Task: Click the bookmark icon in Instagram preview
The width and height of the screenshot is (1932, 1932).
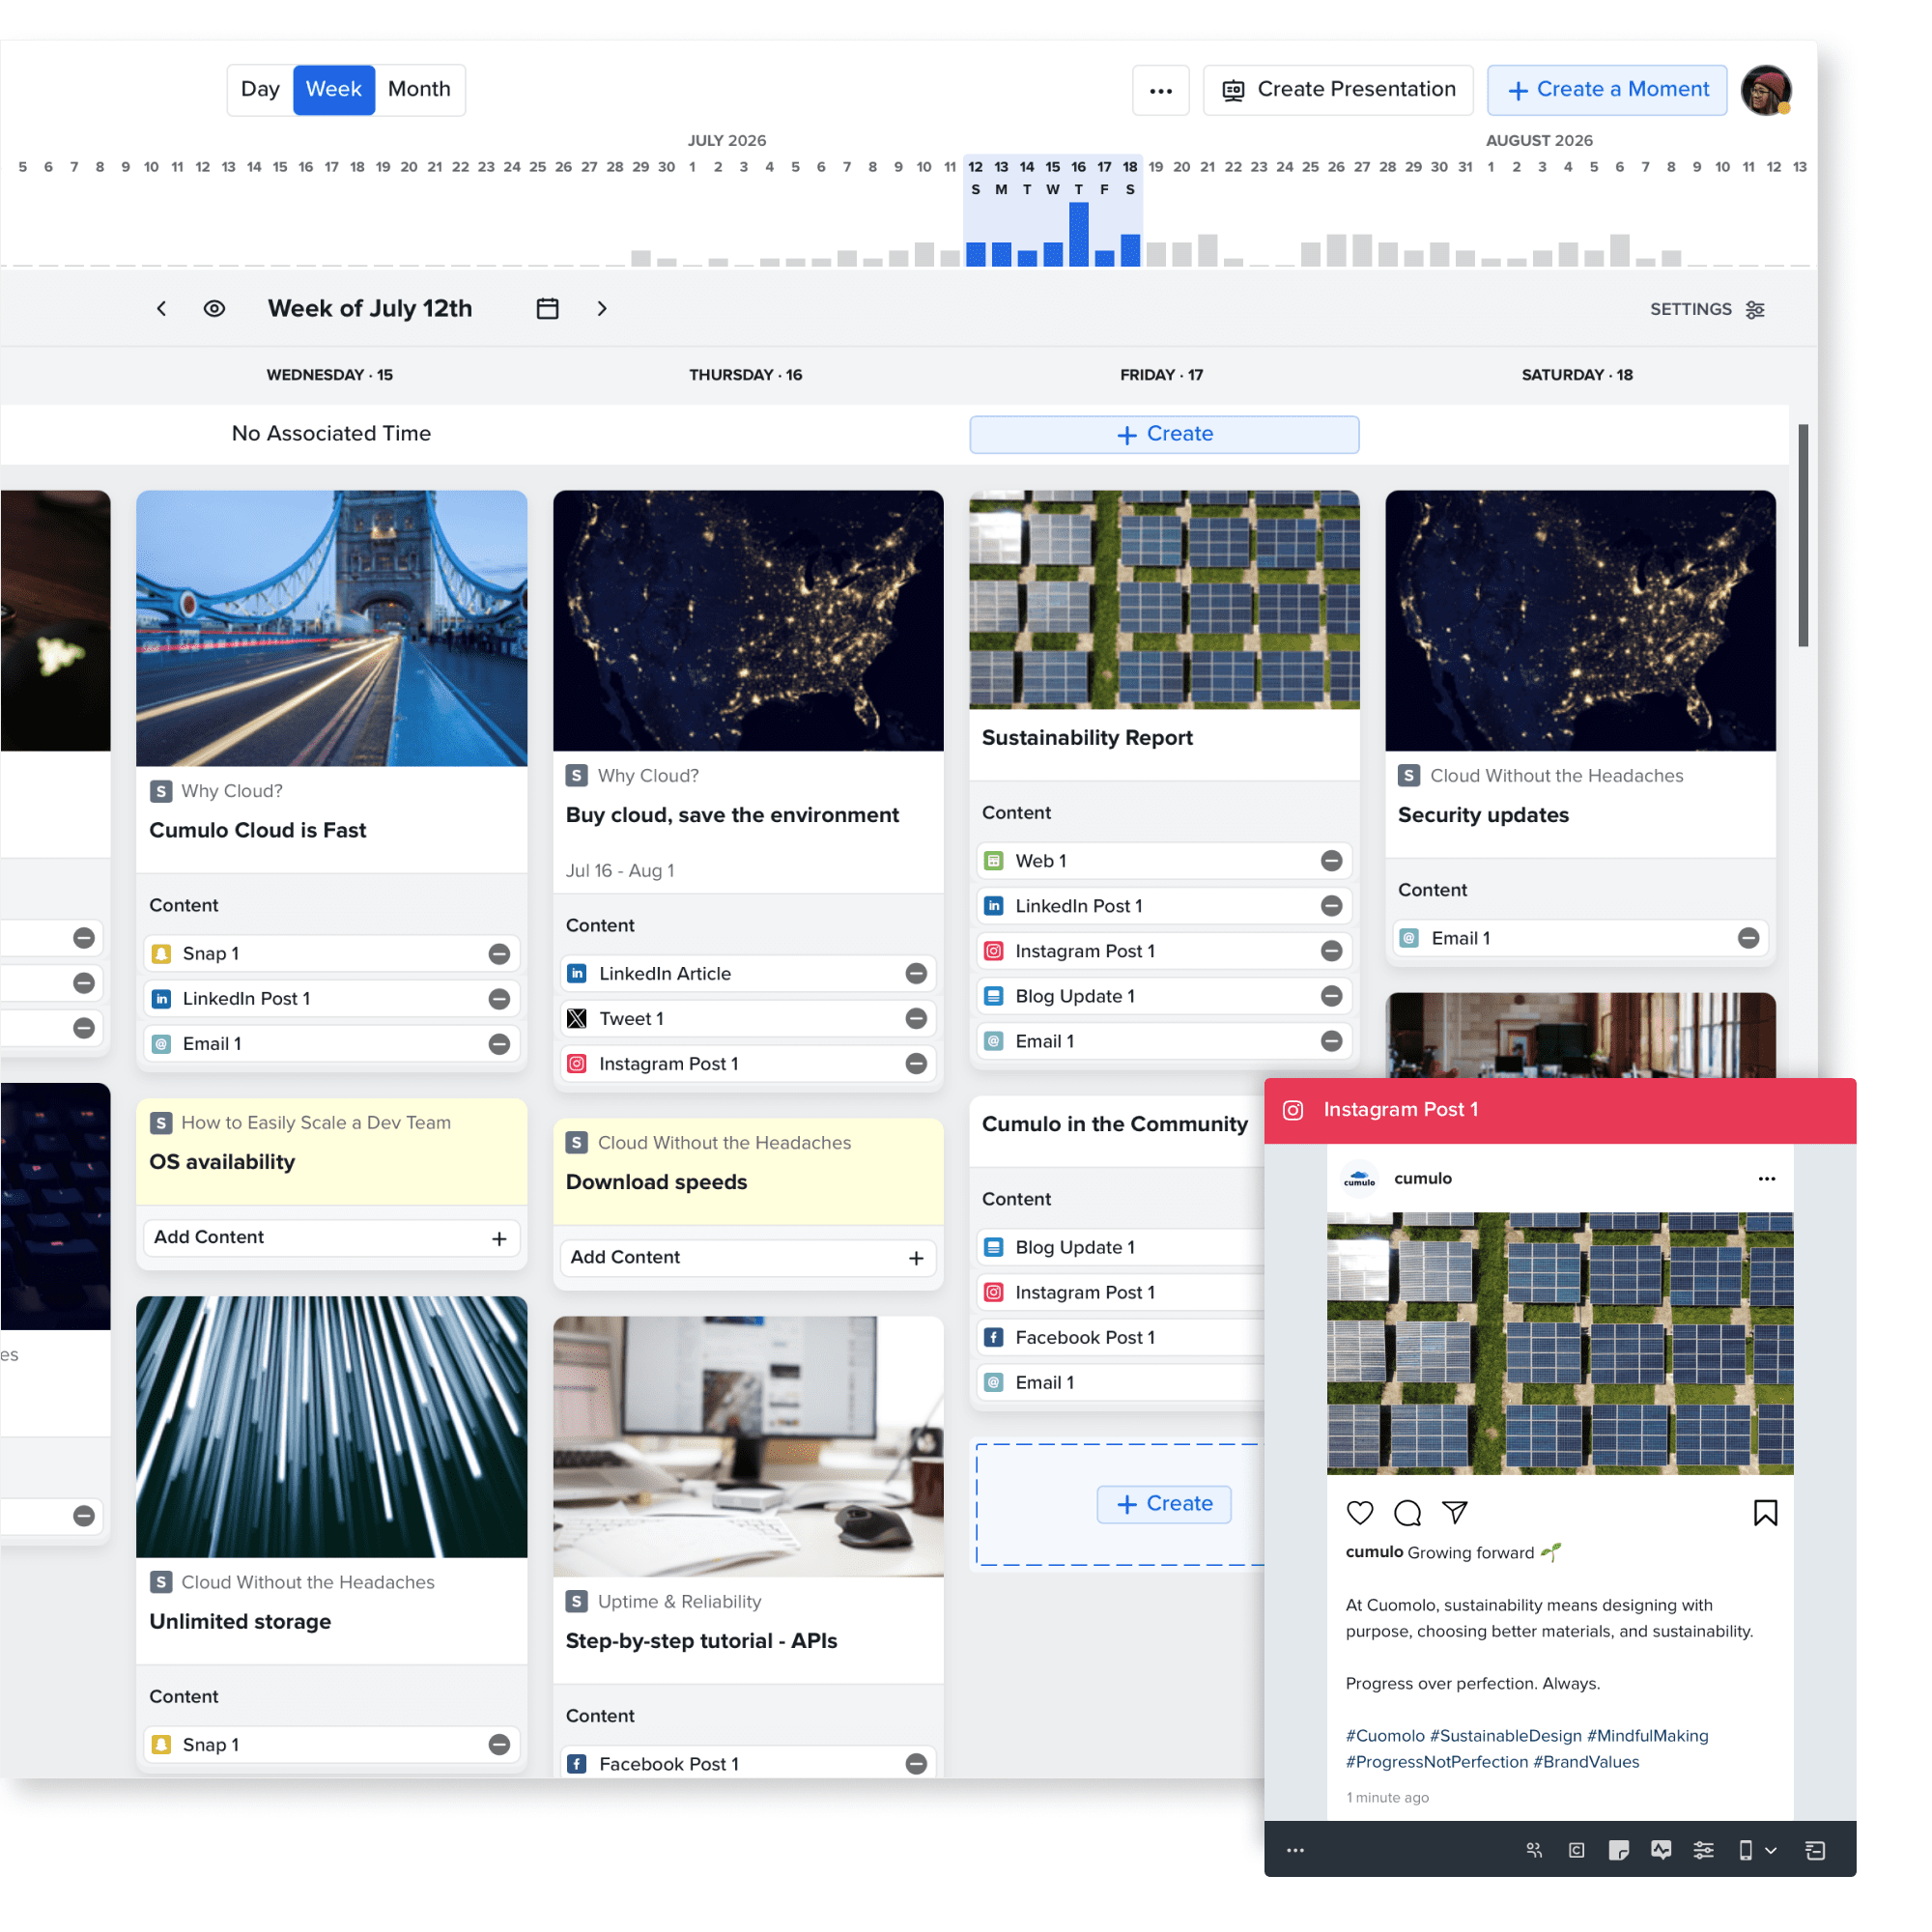Action: pyautogui.click(x=1765, y=1513)
